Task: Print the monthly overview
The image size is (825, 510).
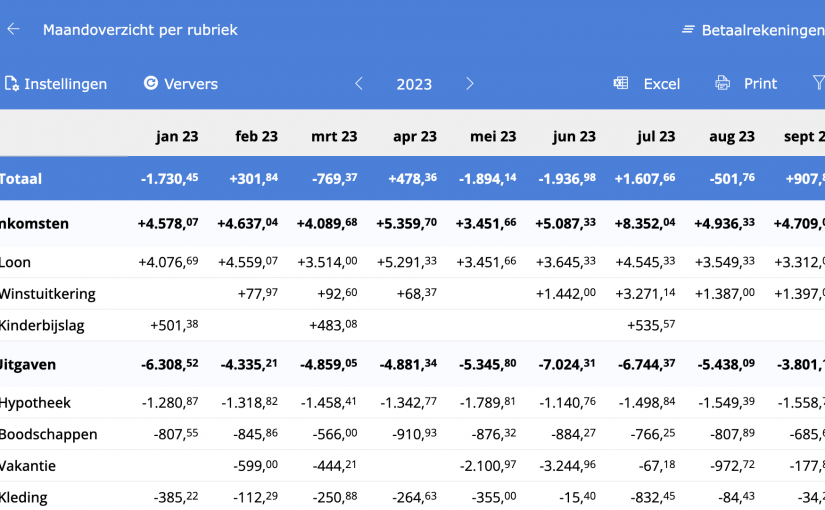Action: pos(746,84)
